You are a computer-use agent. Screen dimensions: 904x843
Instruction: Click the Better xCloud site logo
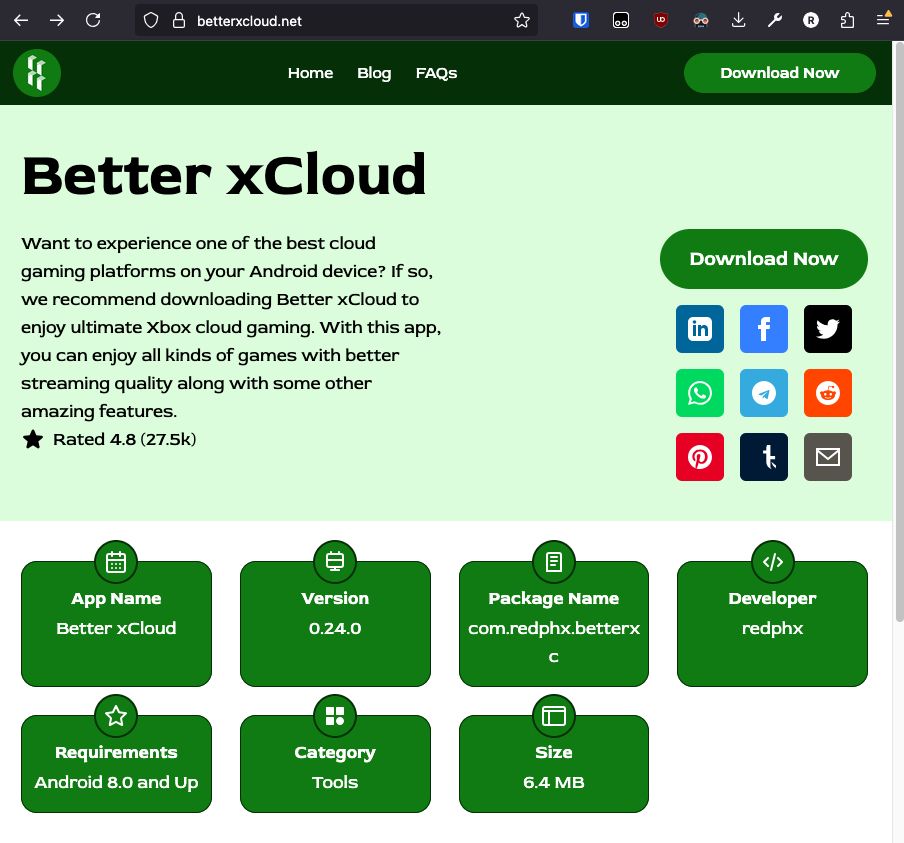[x=37, y=73]
